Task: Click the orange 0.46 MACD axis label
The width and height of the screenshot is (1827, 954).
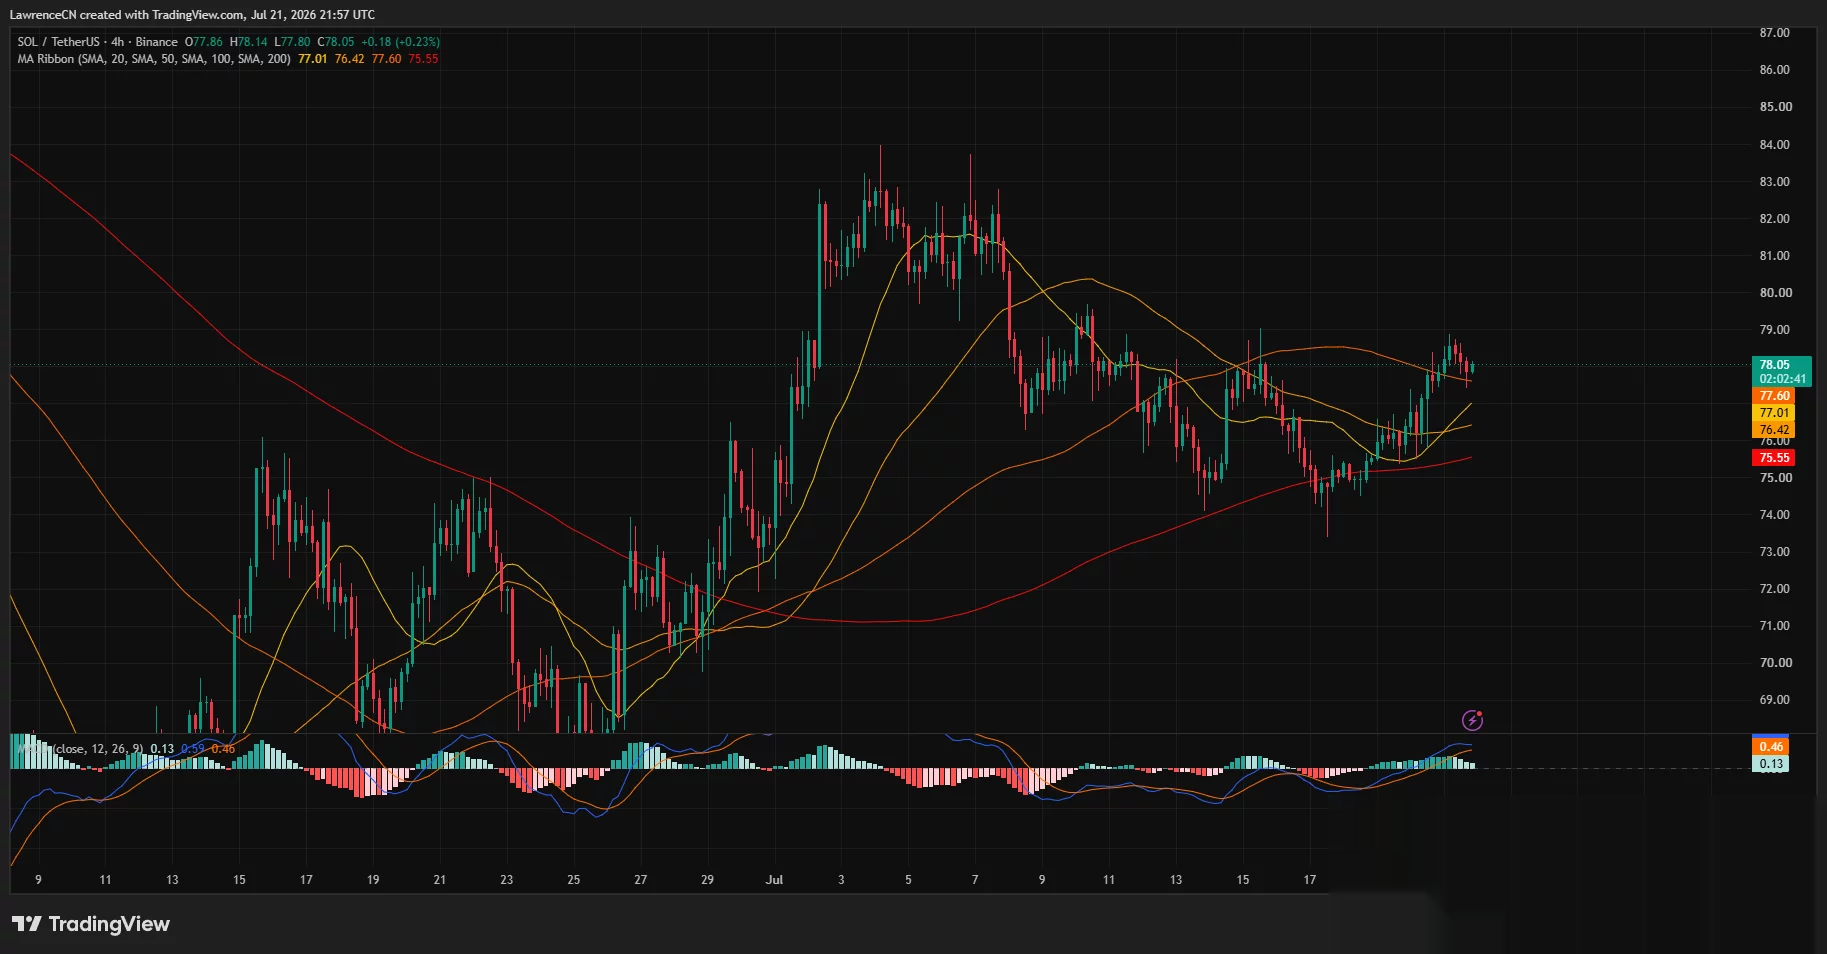Action: (x=1771, y=747)
